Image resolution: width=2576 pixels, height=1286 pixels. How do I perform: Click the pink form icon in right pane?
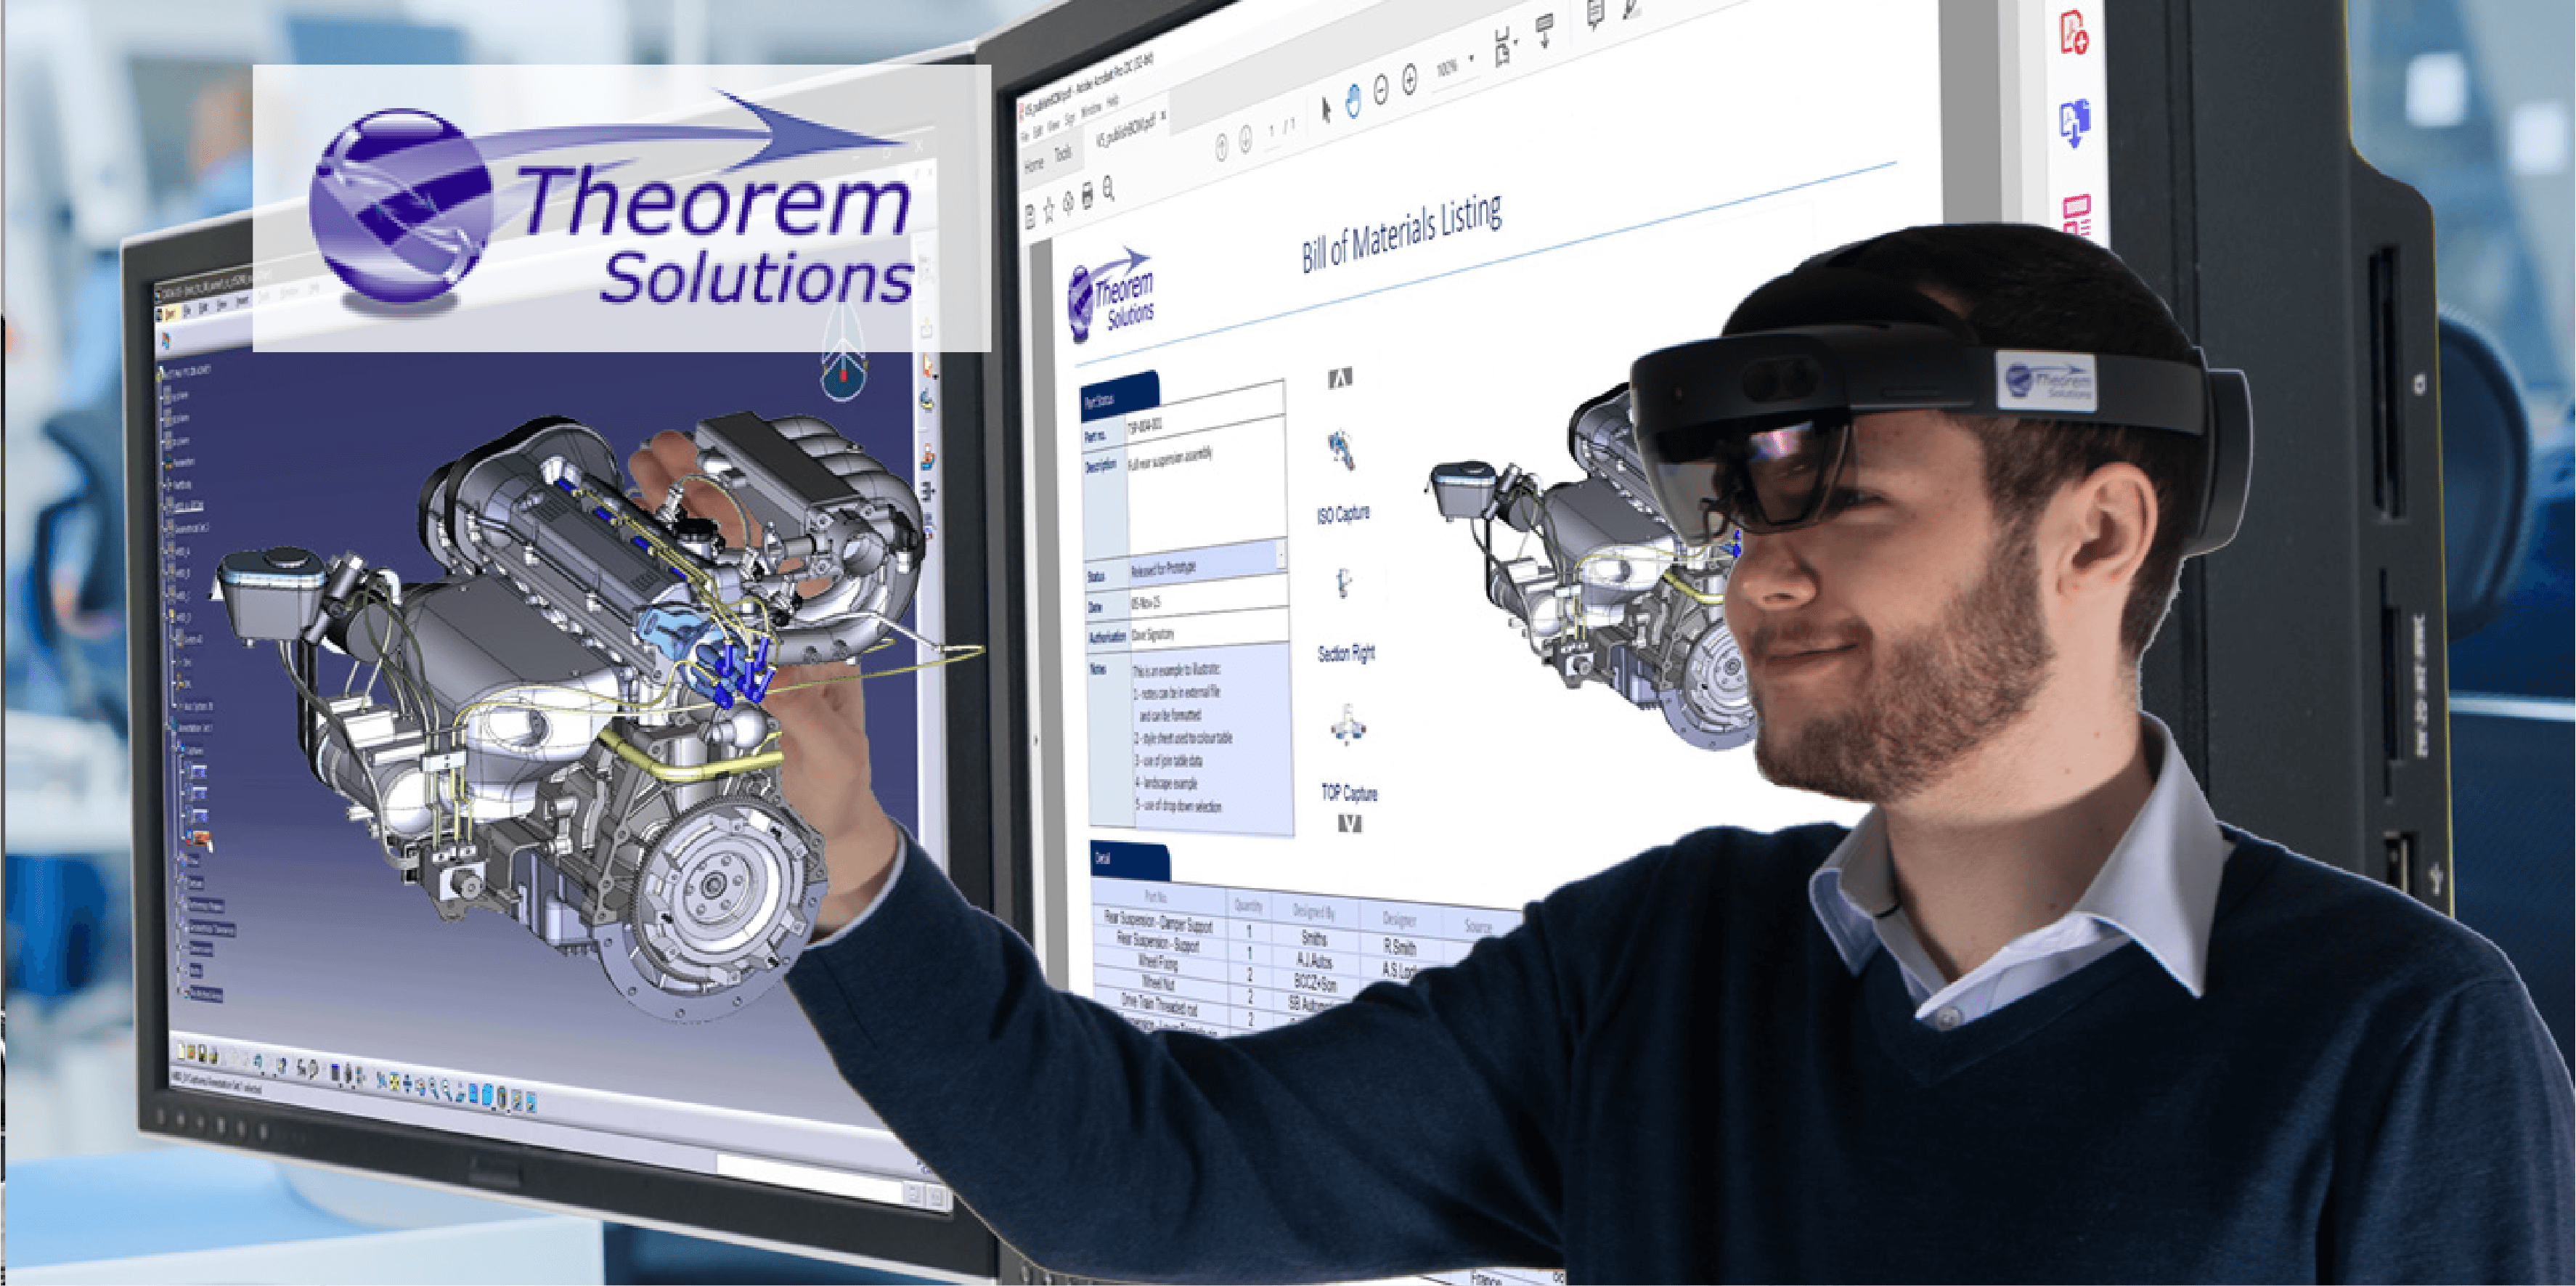[x=2076, y=215]
